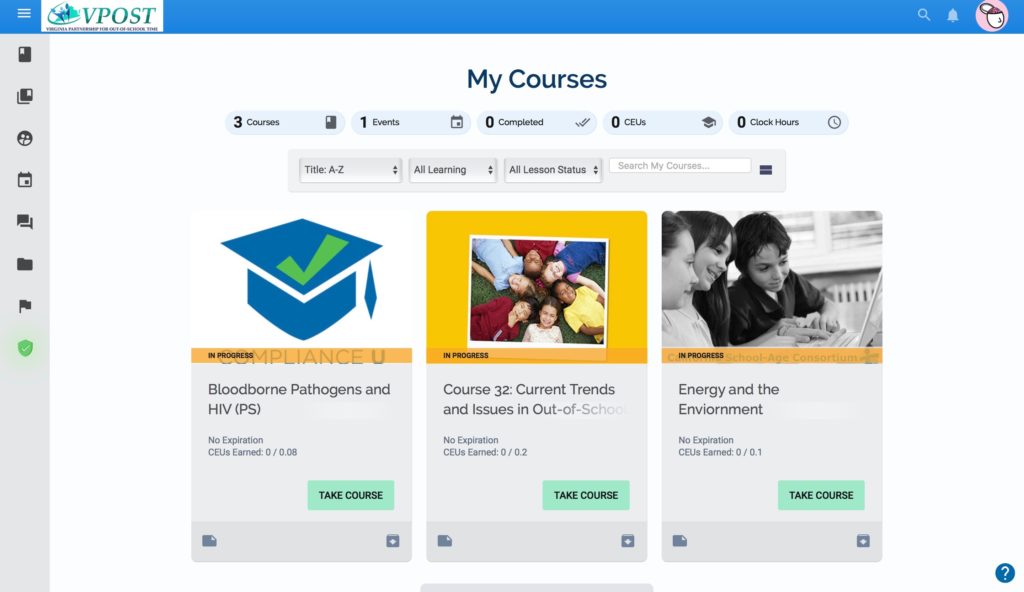Click CEUs Earned: 0 / 0.08 text
The image size is (1024, 592).
252,452
